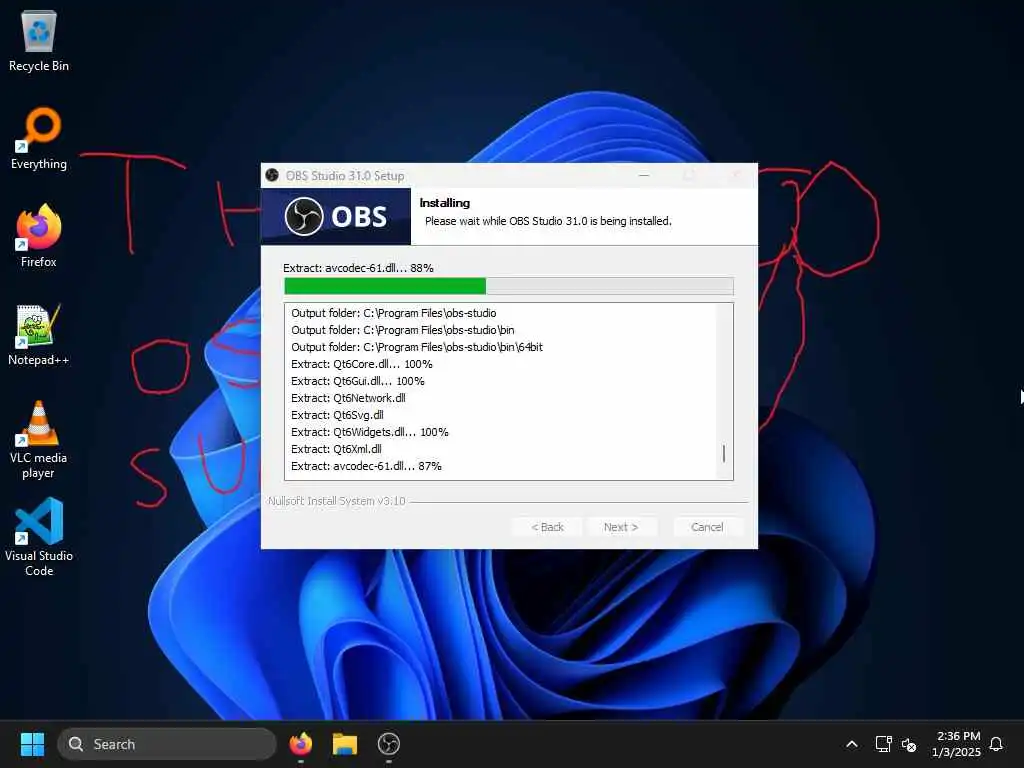Click the Cancel button in OBS Setup

click(x=707, y=527)
